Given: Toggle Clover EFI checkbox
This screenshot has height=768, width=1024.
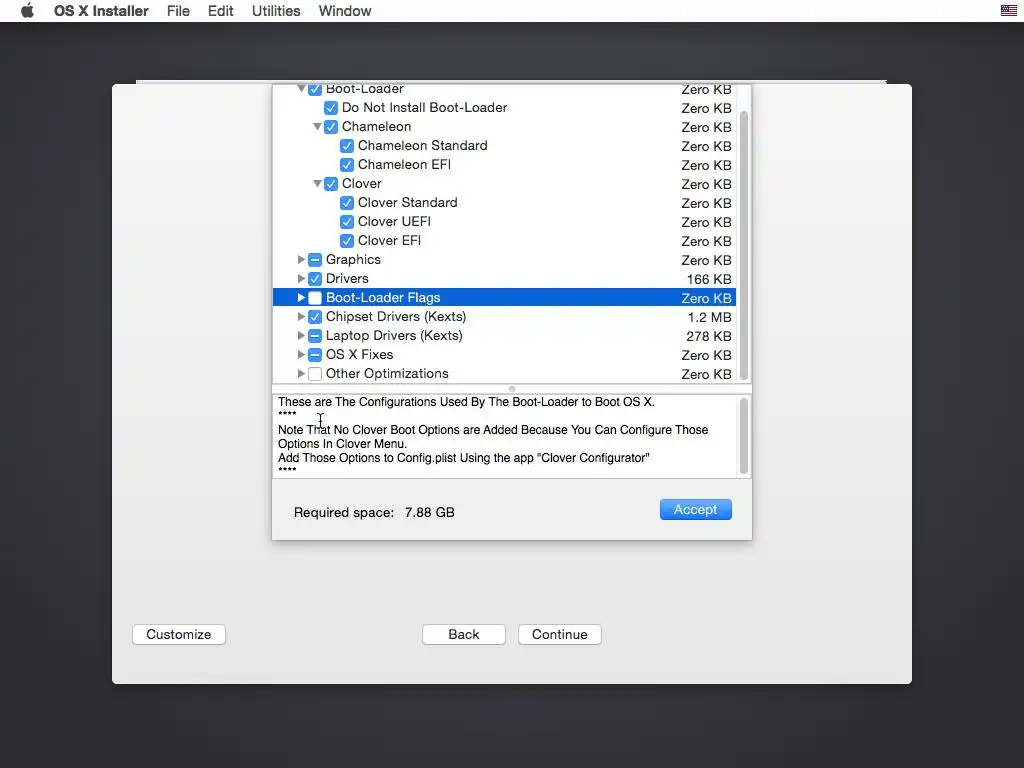Looking at the screenshot, I should point(347,240).
